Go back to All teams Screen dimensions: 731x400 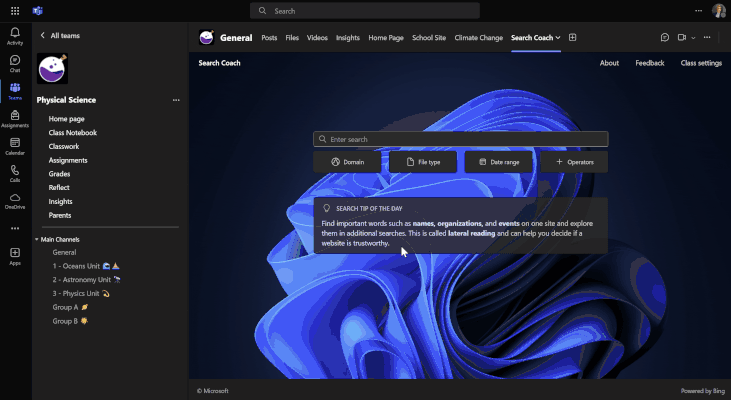tap(60, 35)
